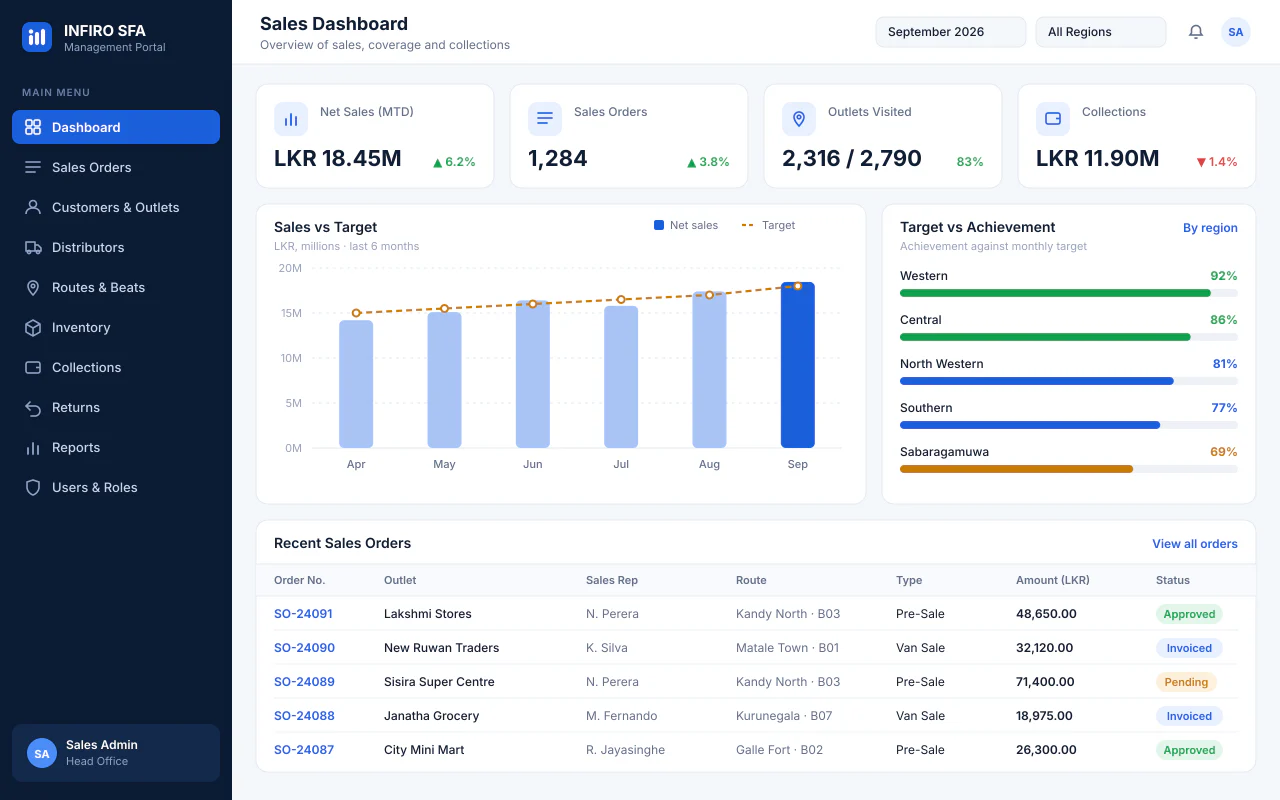Click the Returns arrow icon in sidebar

tap(33, 407)
